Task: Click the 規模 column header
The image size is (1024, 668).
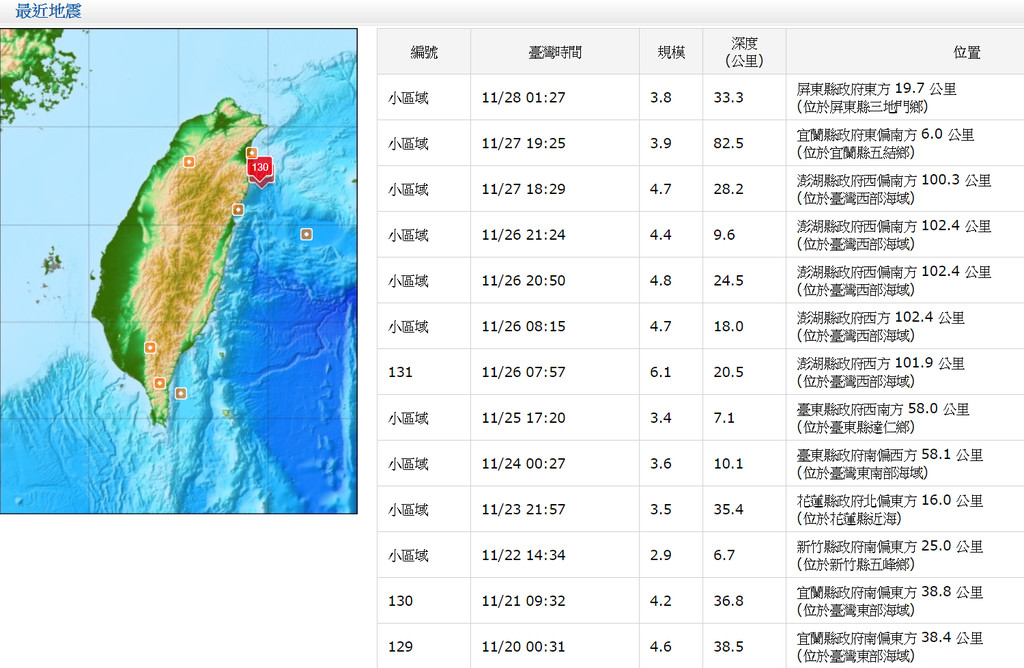Action: (670, 52)
